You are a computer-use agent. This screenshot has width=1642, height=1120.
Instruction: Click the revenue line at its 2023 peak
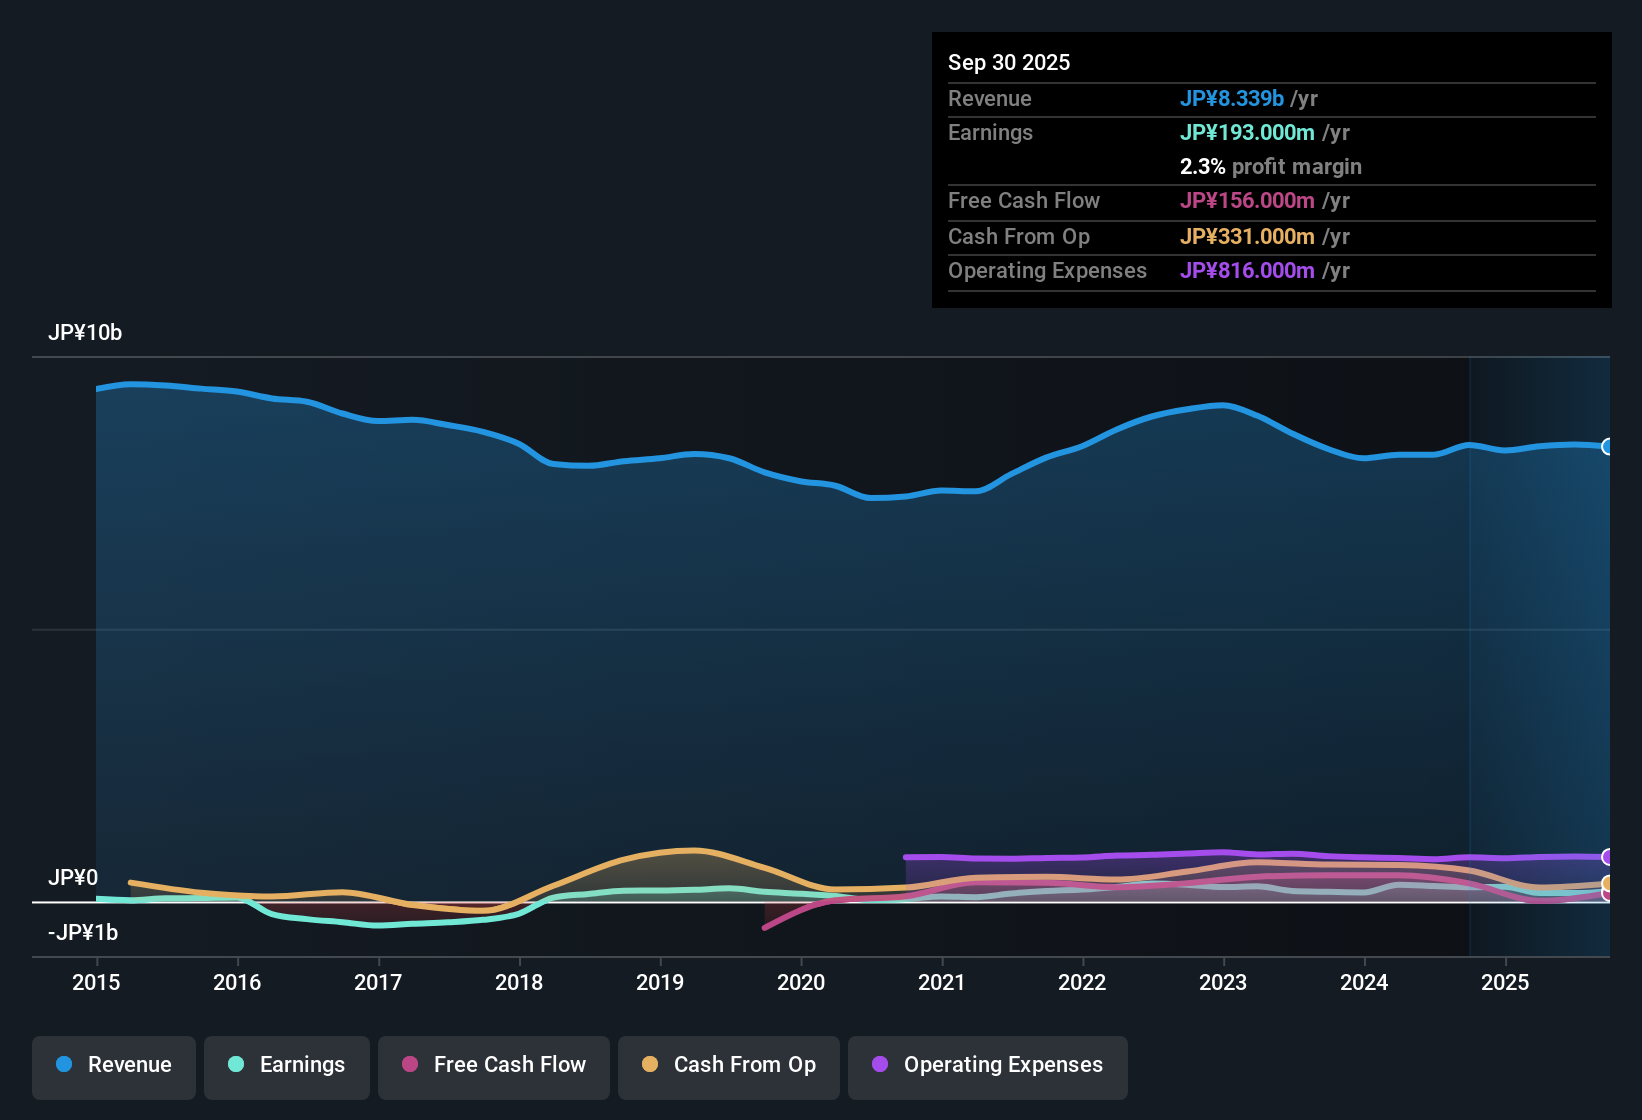[1222, 405]
